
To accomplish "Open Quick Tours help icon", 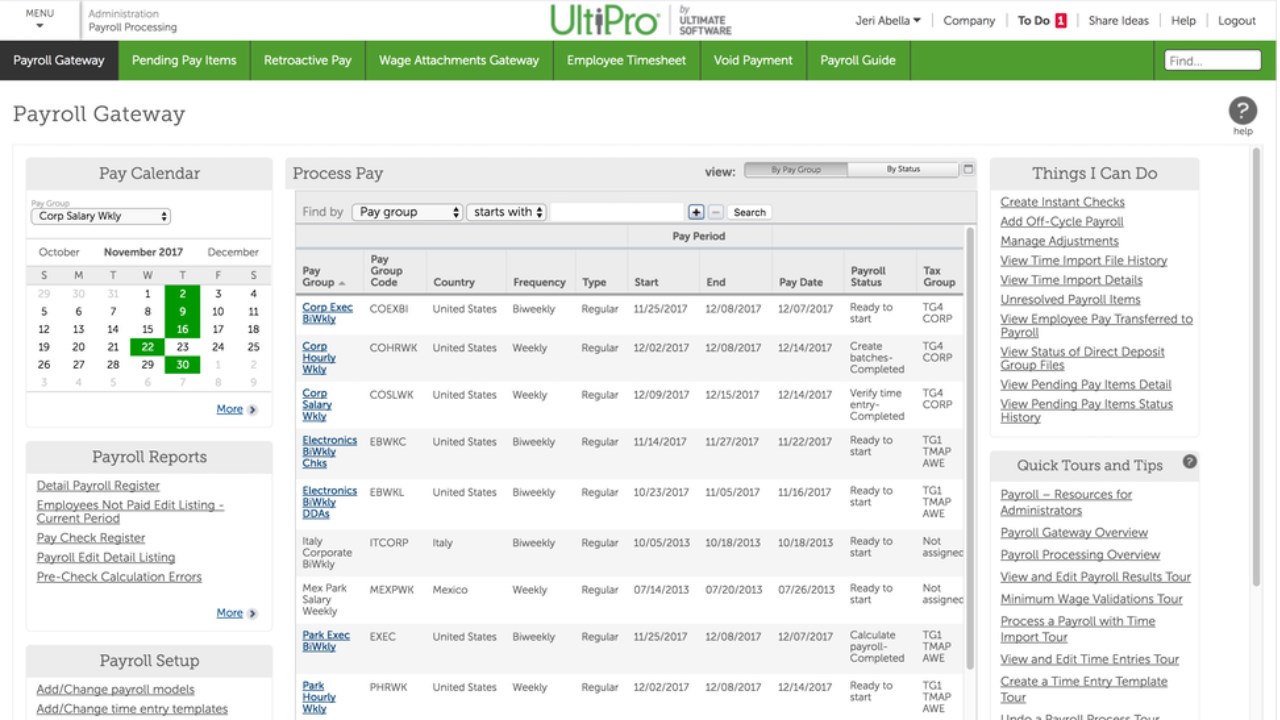I will 1189,462.
